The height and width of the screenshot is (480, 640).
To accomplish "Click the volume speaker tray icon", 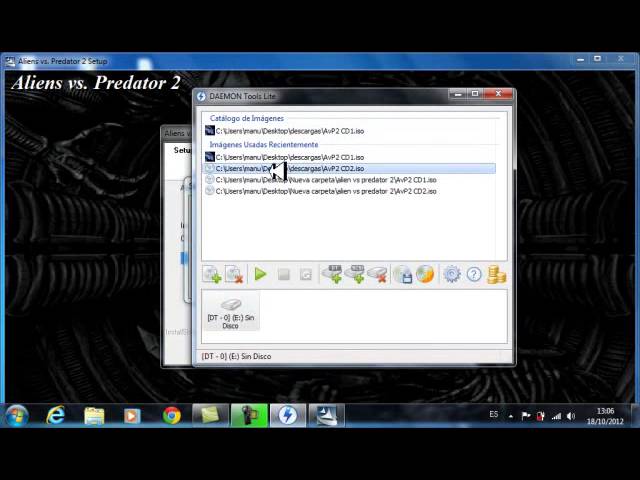I will 571,416.
